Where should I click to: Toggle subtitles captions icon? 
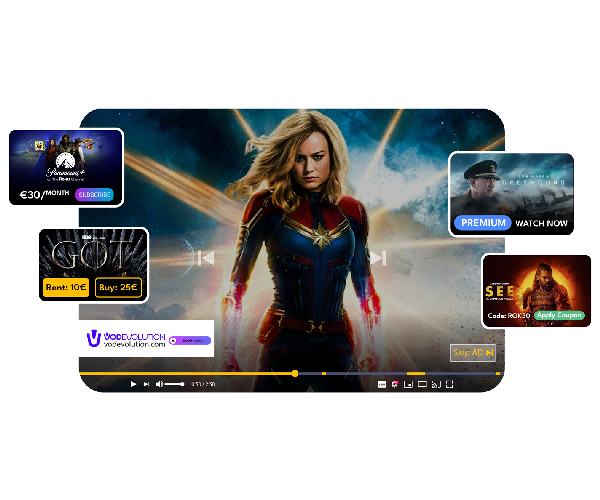pos(382,384)
